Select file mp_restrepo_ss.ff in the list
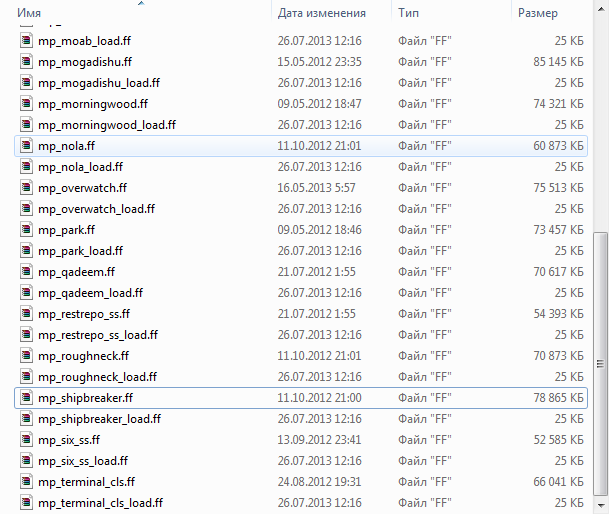This screenshot has height=514, width=610. [x=84, y=314]
